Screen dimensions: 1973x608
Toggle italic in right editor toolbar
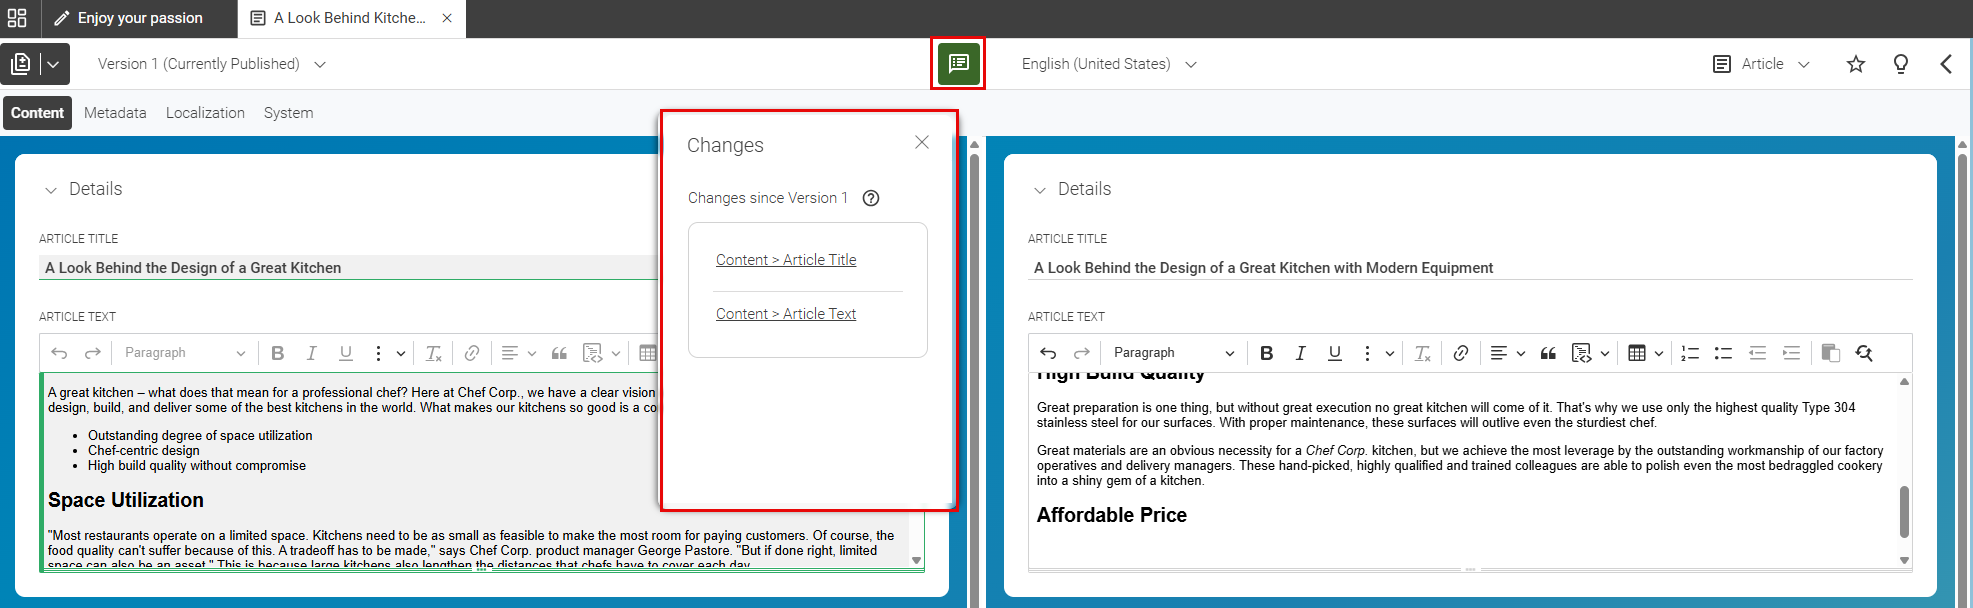point(1300,353)
